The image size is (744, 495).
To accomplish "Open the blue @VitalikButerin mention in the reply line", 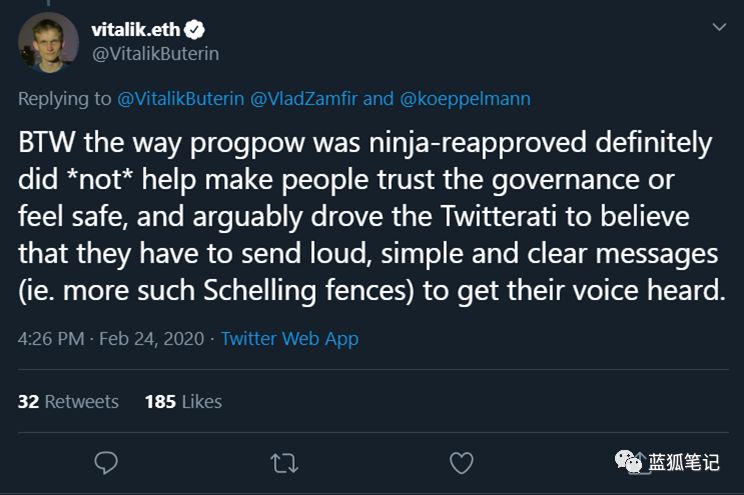I will click(x=181, y=98).
